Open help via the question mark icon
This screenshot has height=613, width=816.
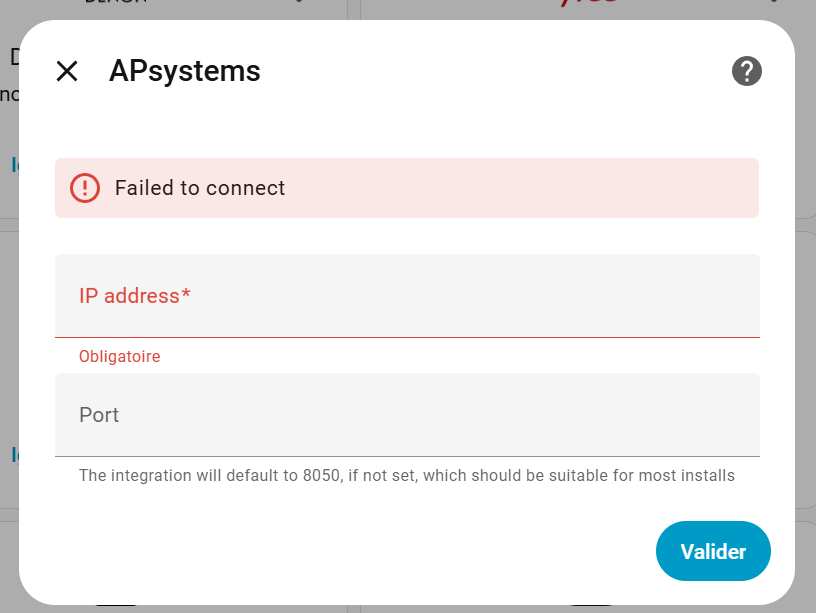click(x=747, y=71)
